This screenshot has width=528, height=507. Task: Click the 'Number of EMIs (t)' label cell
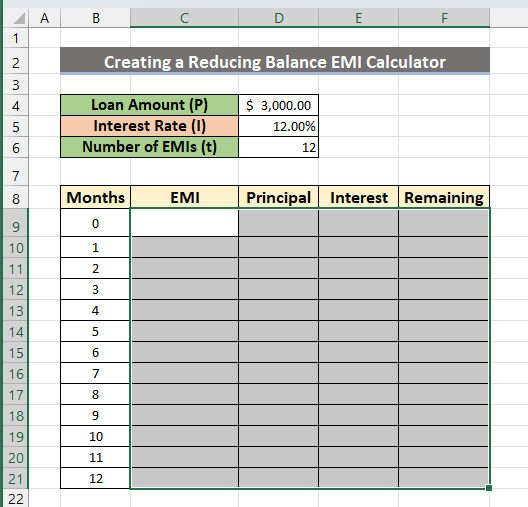point(150,147)
